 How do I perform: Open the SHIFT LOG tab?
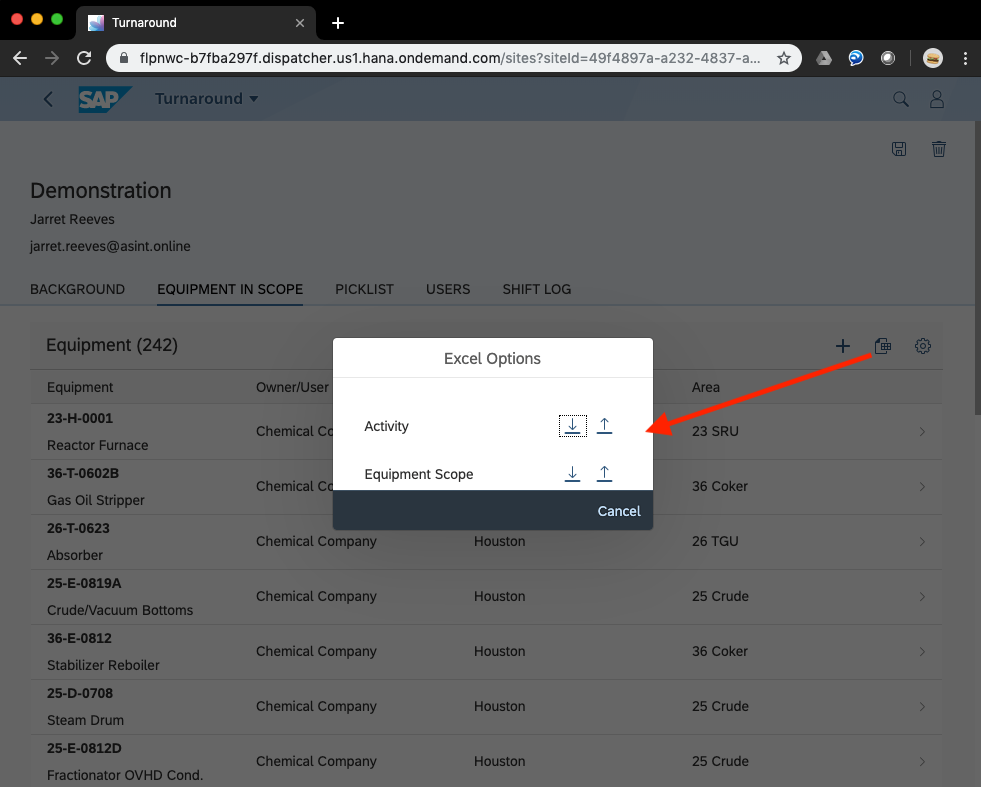537,289
